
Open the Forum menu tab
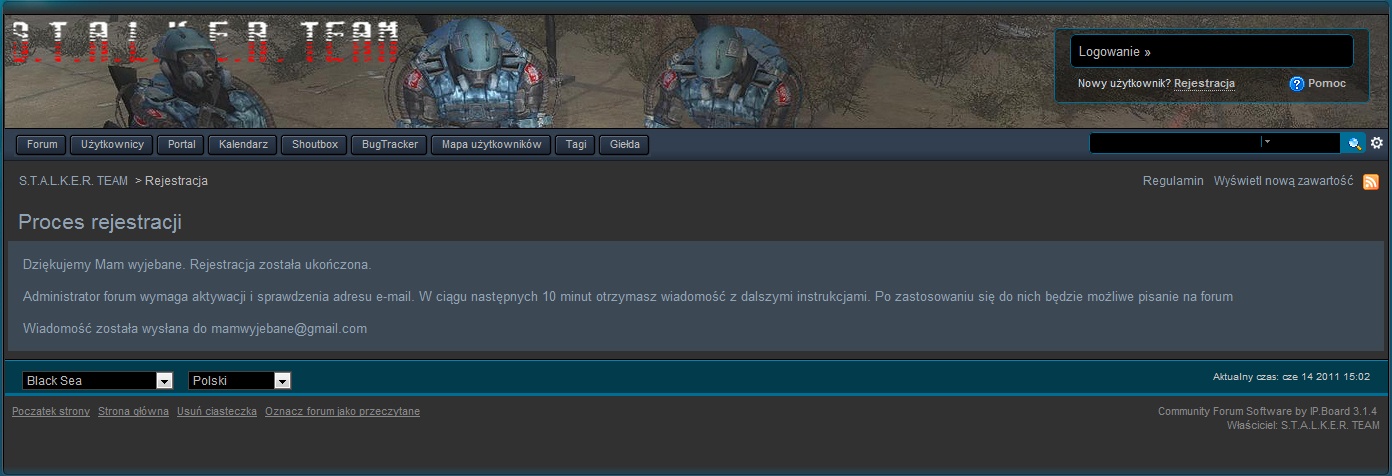[42, 145]
